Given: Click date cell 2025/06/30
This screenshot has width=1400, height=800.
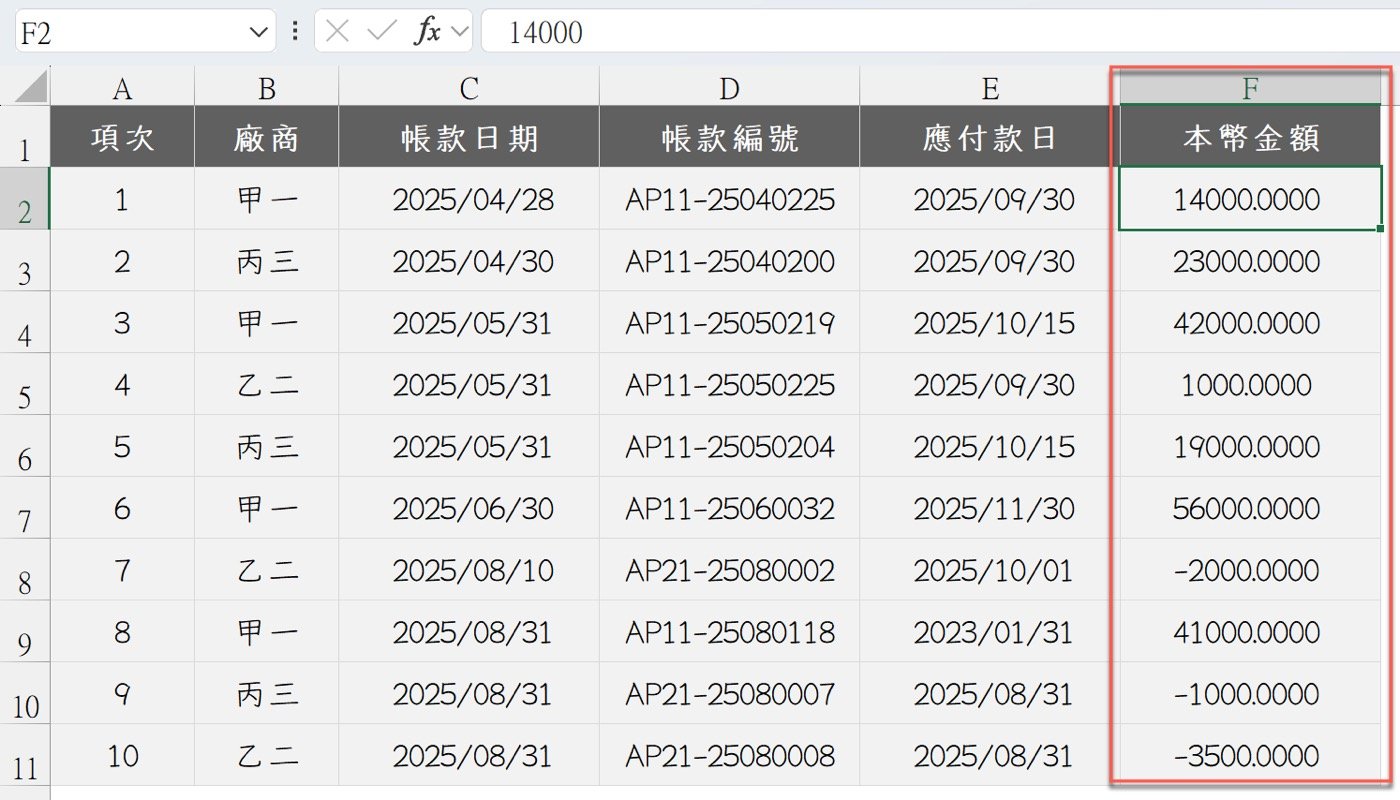Looking at the screenshot, I should point(469,508).
